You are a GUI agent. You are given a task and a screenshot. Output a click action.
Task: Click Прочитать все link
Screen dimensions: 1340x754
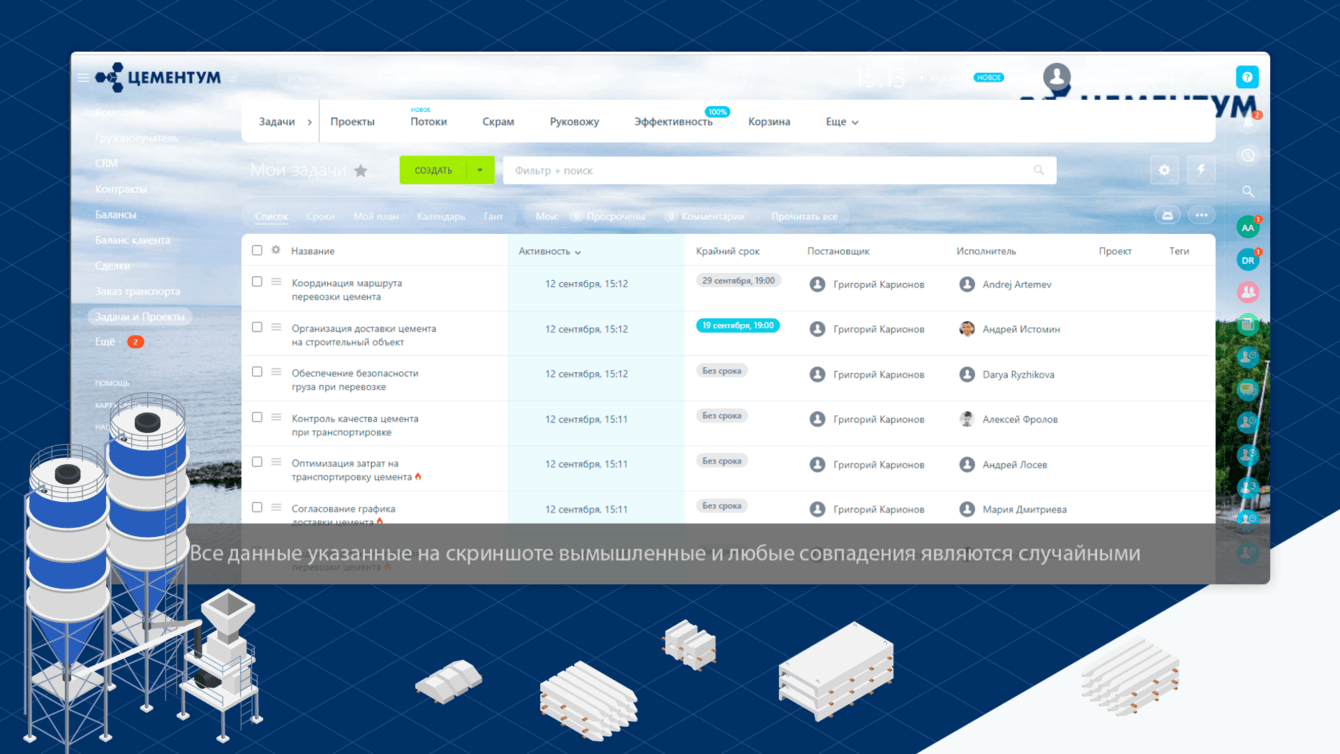[804, 216]
